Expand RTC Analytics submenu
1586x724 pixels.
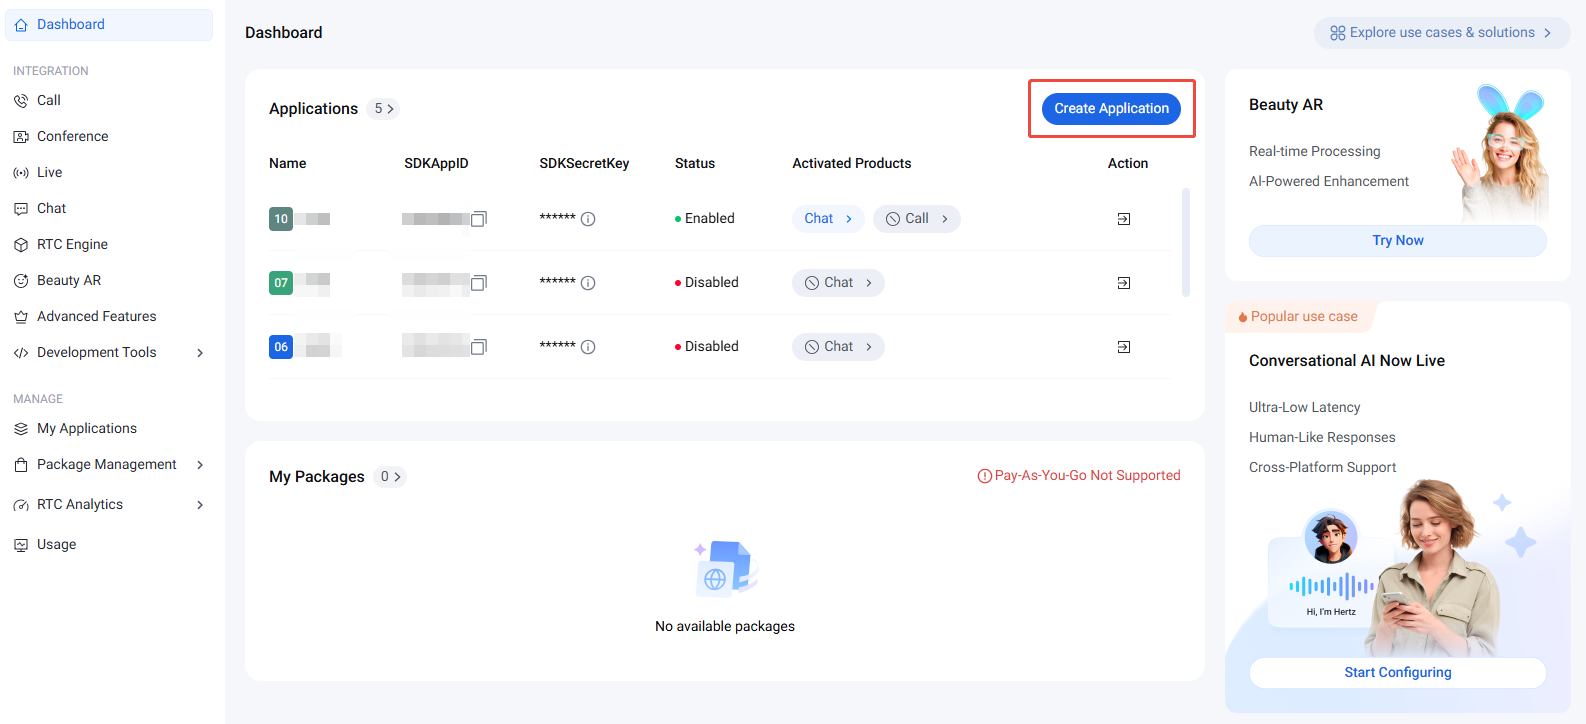tap(200, 505)
